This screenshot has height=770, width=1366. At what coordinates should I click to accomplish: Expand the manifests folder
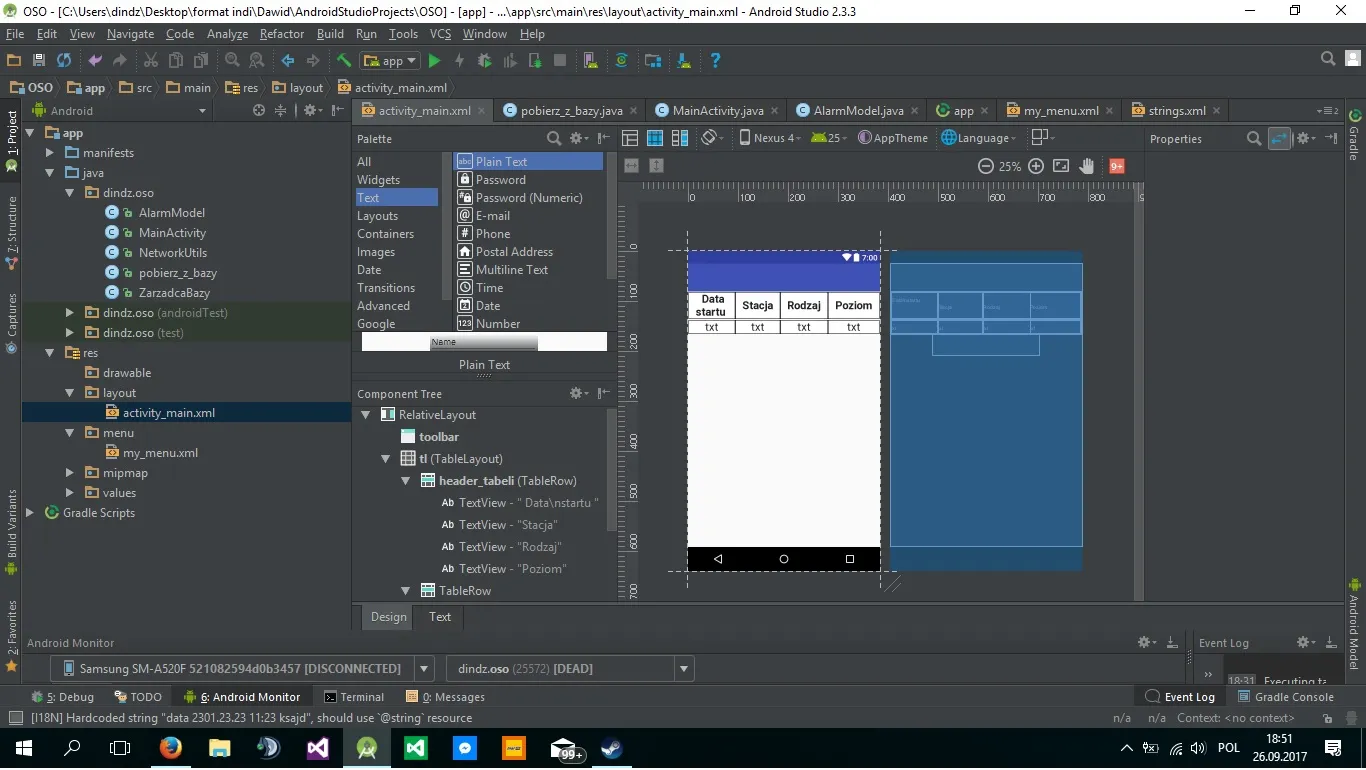tap(50, 153)
